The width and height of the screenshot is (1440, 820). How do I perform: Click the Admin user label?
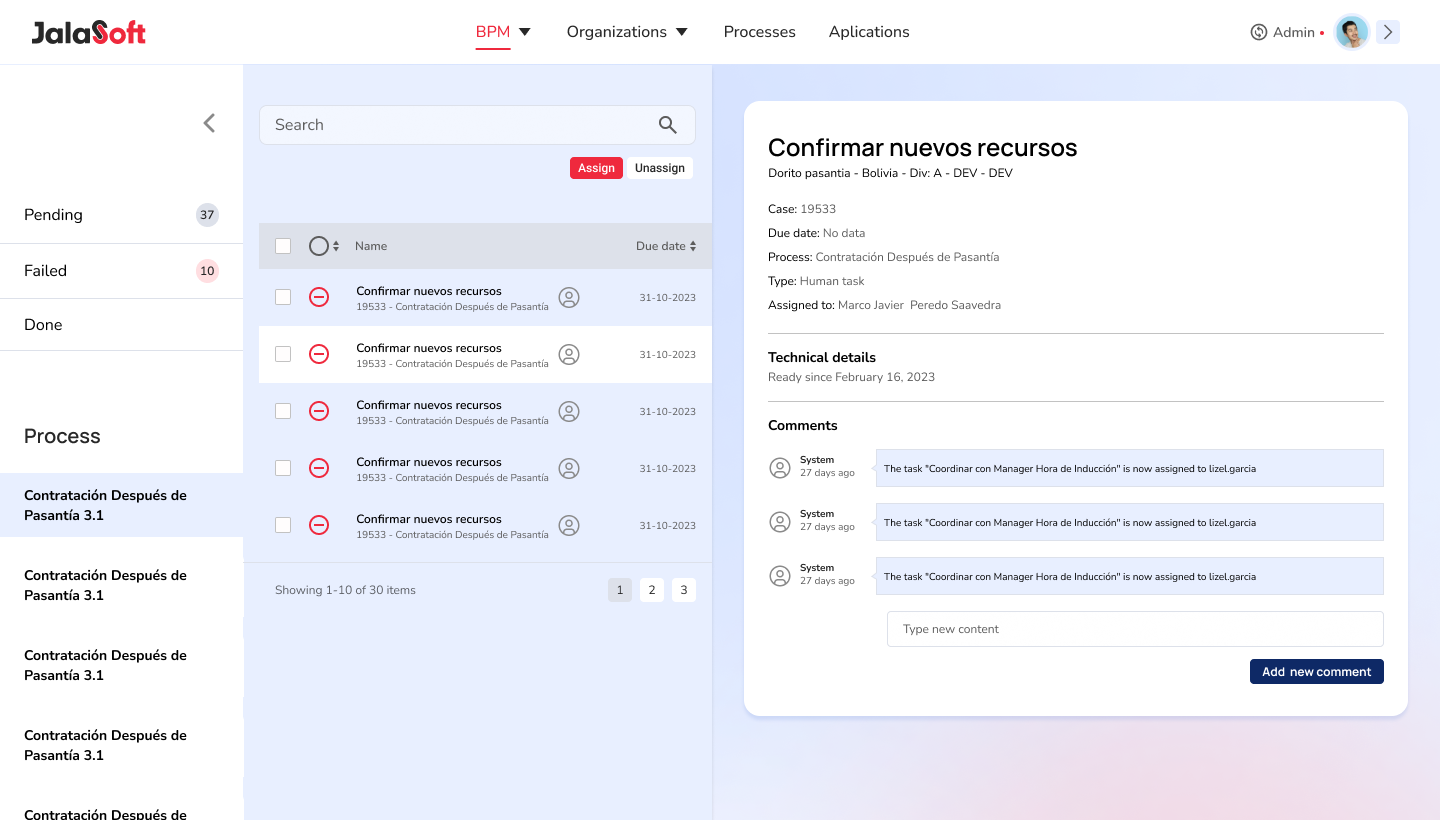[x=1294, y=32]
